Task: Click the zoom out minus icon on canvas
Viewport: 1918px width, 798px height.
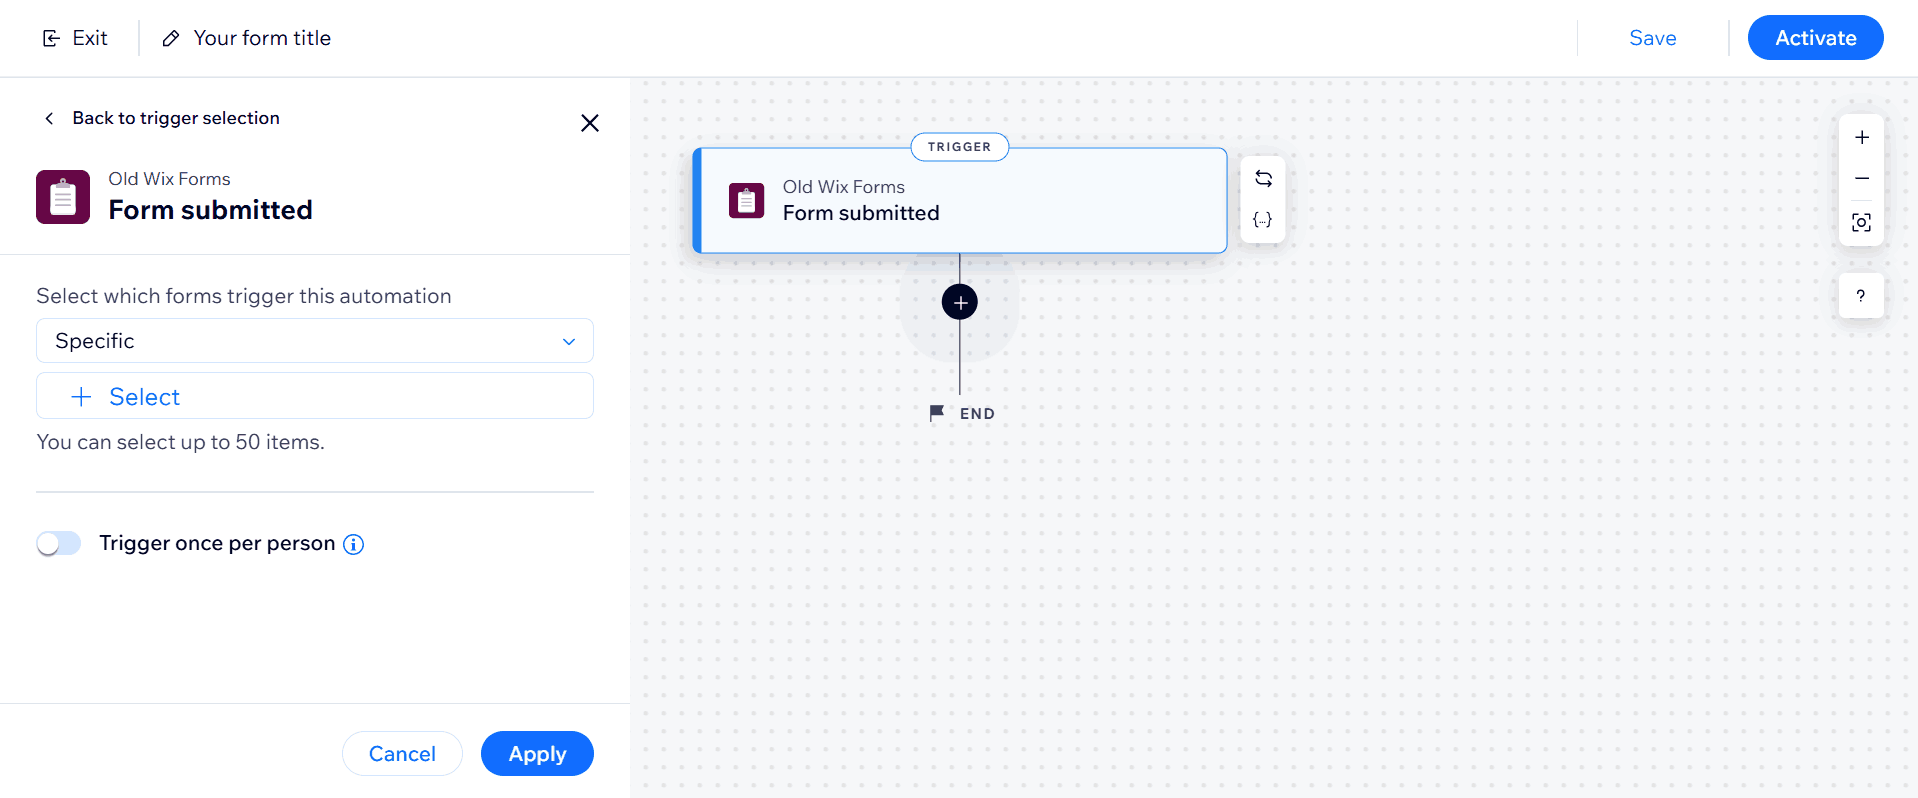Action: click(x=1861, y=179)
